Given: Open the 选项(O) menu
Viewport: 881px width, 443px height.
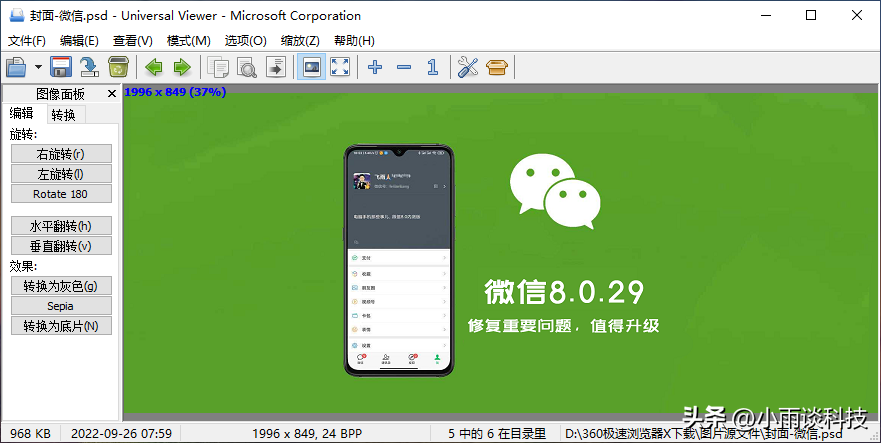Looking at the screenshot, I should [246, 40].
